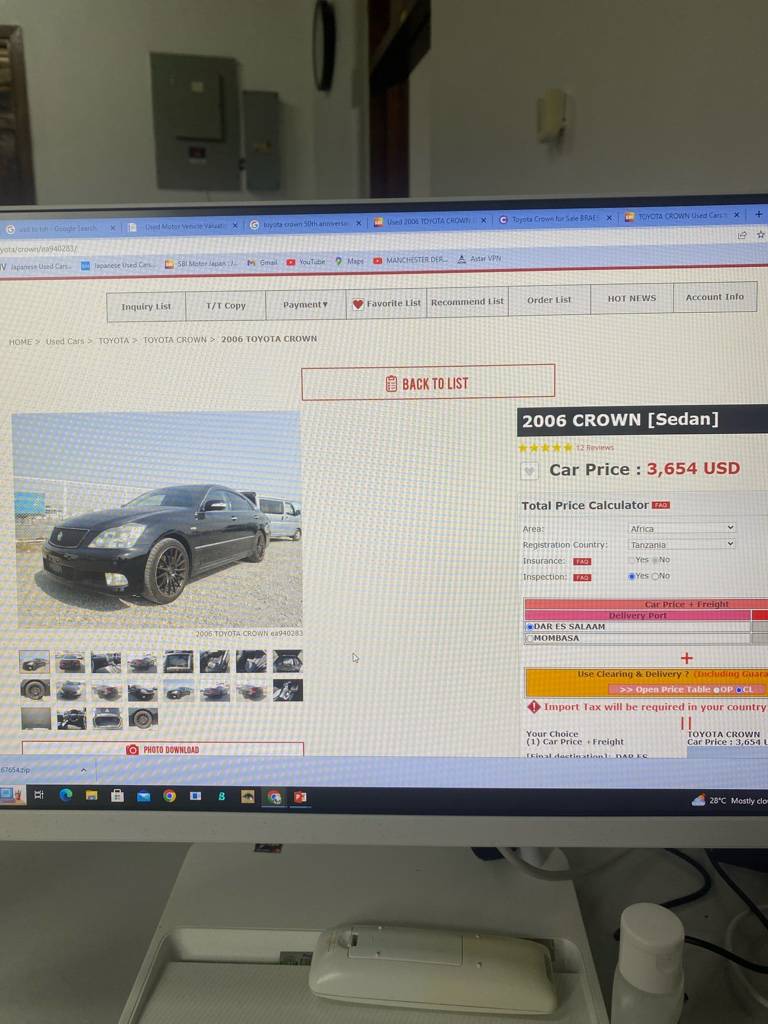The image size is (768, 1024).
Task: Expand the Payment menu
Action: click(305, 305)
